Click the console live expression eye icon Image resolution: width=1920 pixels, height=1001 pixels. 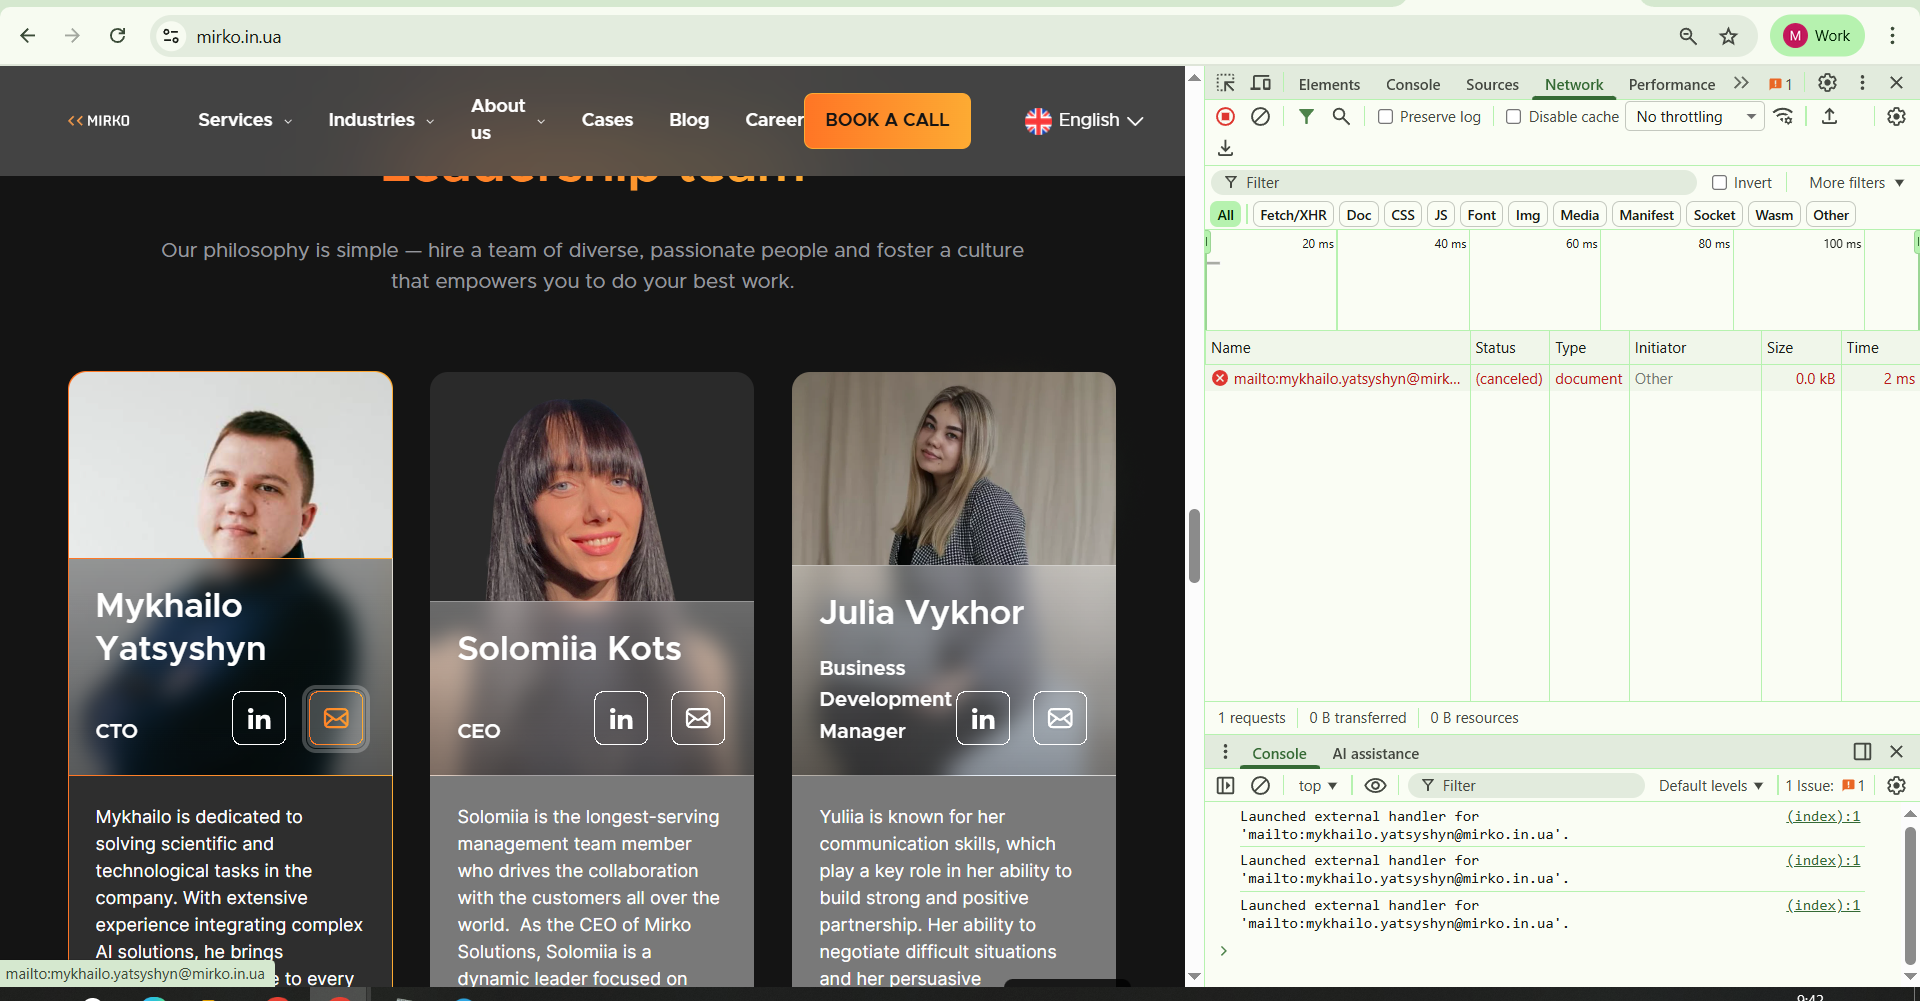tap(1375, 786)
